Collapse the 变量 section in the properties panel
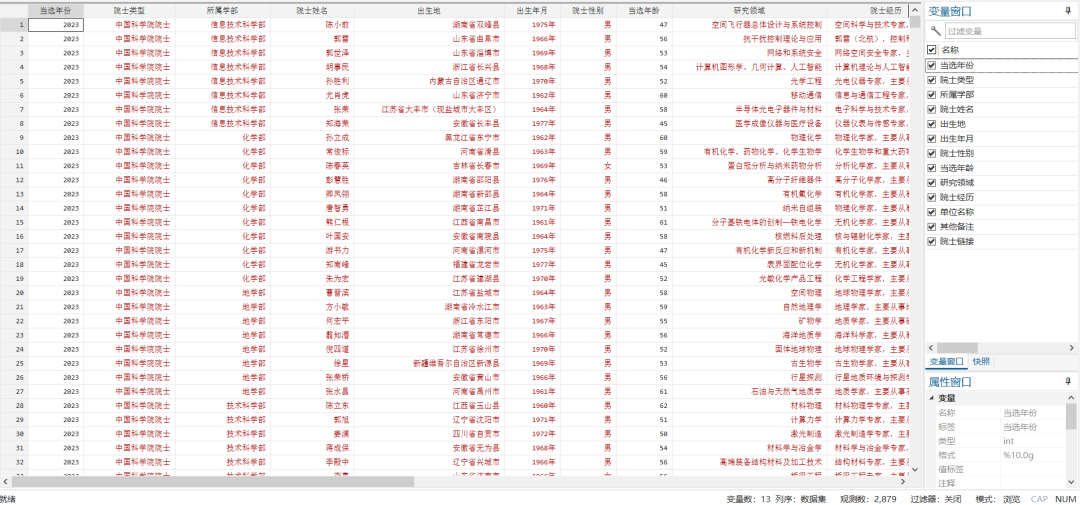Screen dimensions: 1080x505 (x=932, y=398)
